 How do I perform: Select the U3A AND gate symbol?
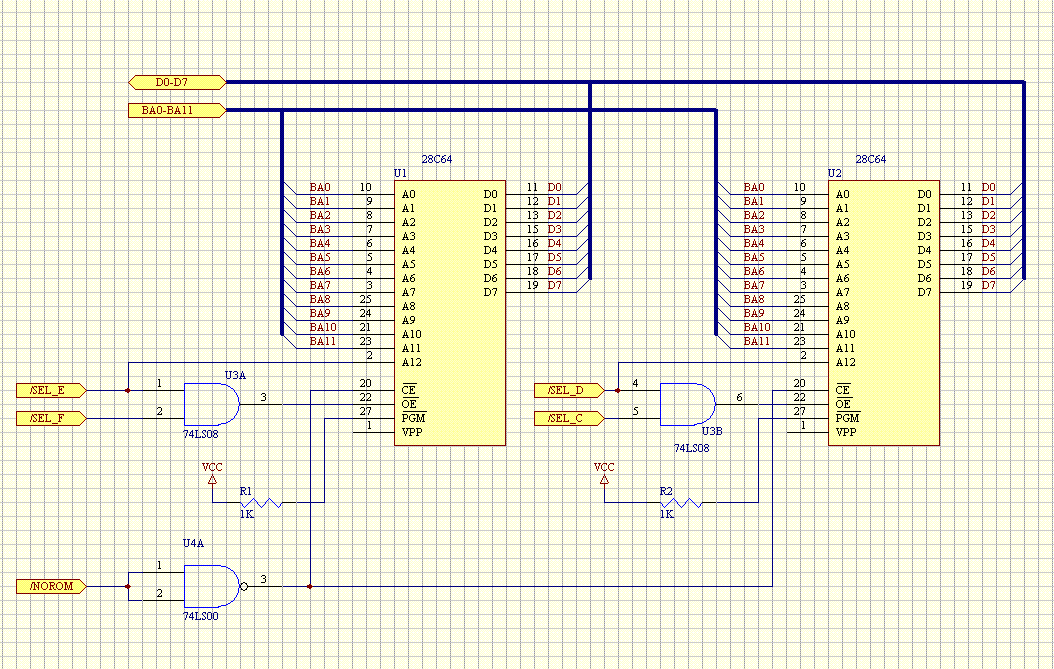coord(212,404)
